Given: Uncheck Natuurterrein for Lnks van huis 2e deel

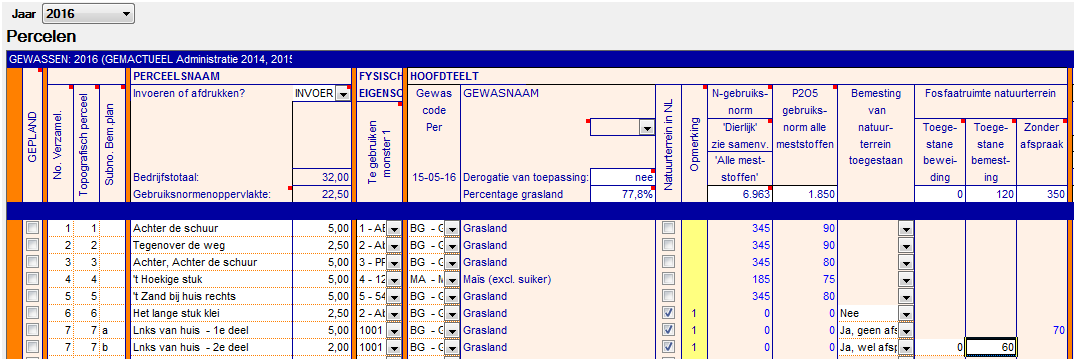Looking at the screenshot, I should [x=668, y=347].
